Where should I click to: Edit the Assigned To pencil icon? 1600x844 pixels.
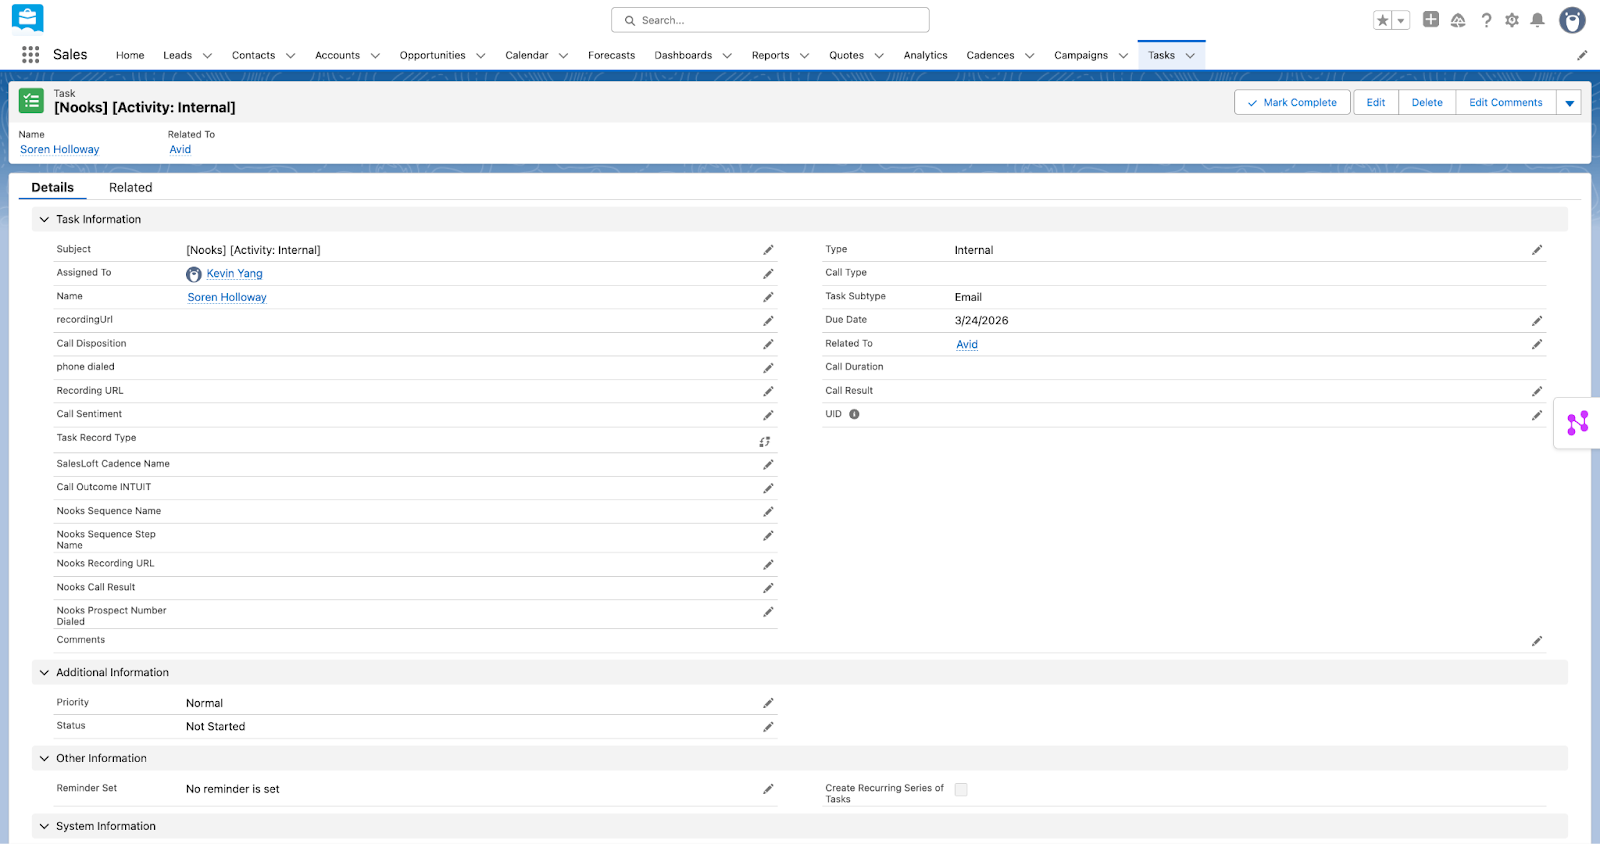tap(768, 274)
